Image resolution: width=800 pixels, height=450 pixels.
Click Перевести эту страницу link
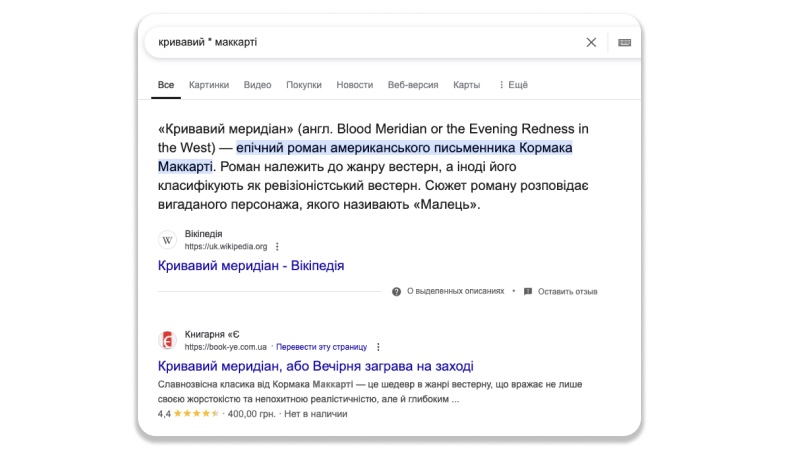click(321, 347)
